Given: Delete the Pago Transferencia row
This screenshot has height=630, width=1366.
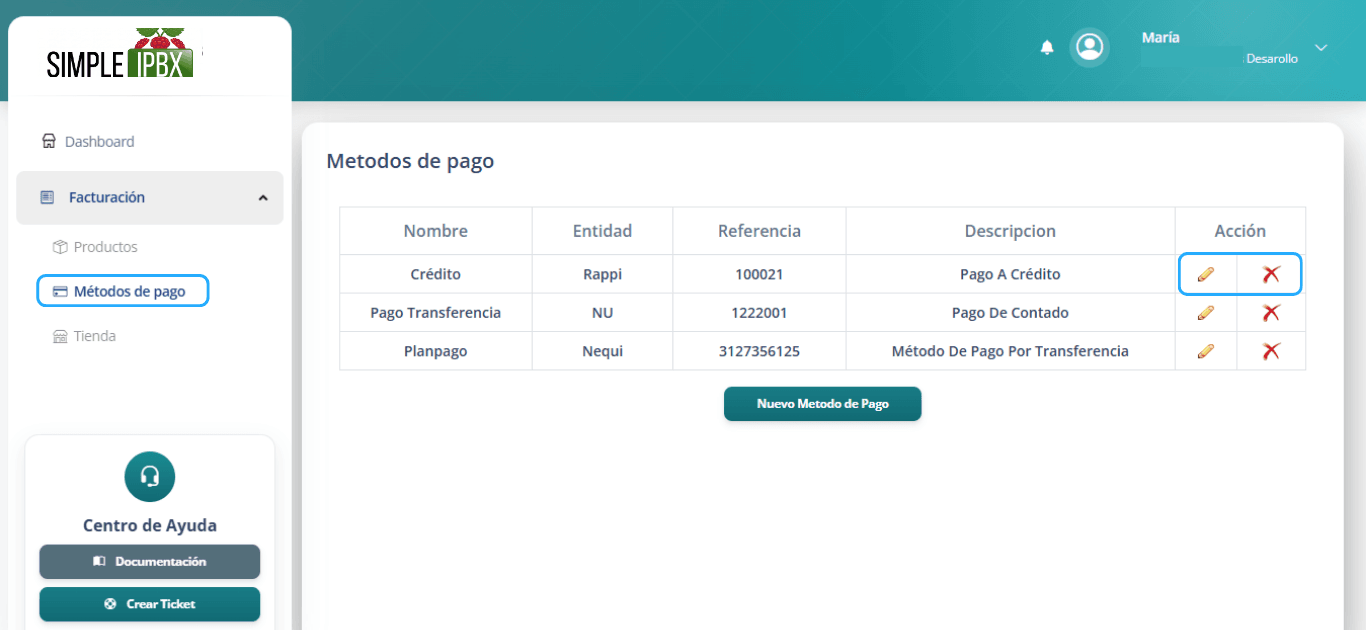Looking at the screenshot, I should coord(1271,313).
